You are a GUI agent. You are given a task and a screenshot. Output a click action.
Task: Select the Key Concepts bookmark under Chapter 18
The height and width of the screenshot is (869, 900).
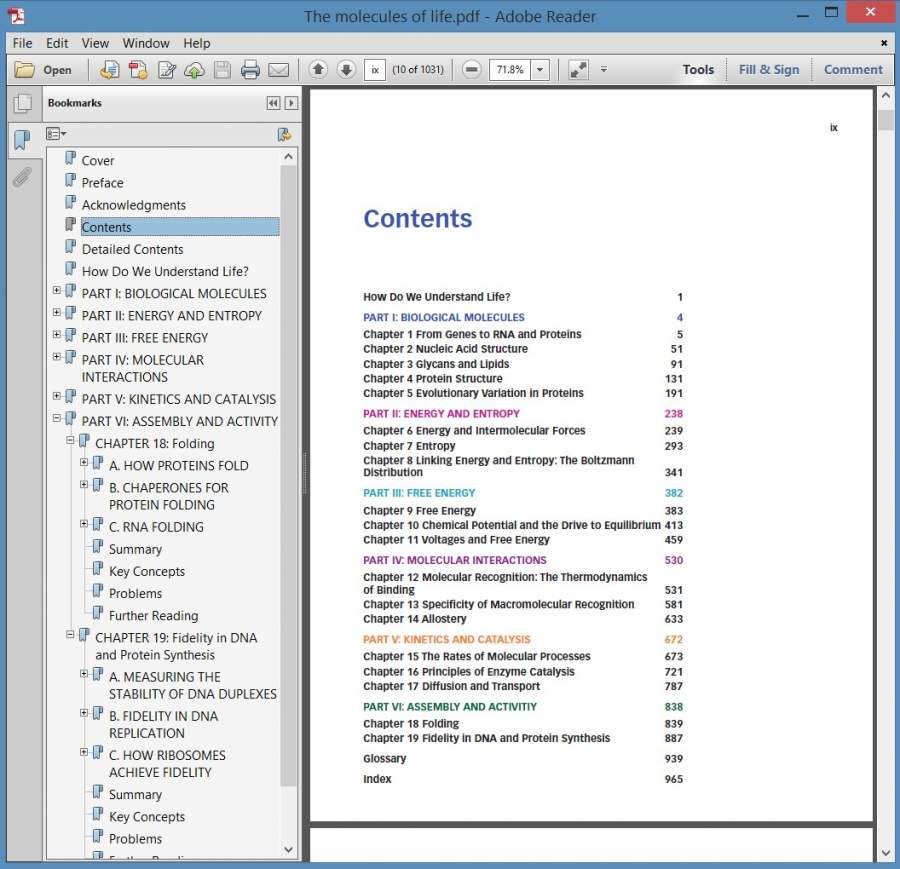coord(147,572)
